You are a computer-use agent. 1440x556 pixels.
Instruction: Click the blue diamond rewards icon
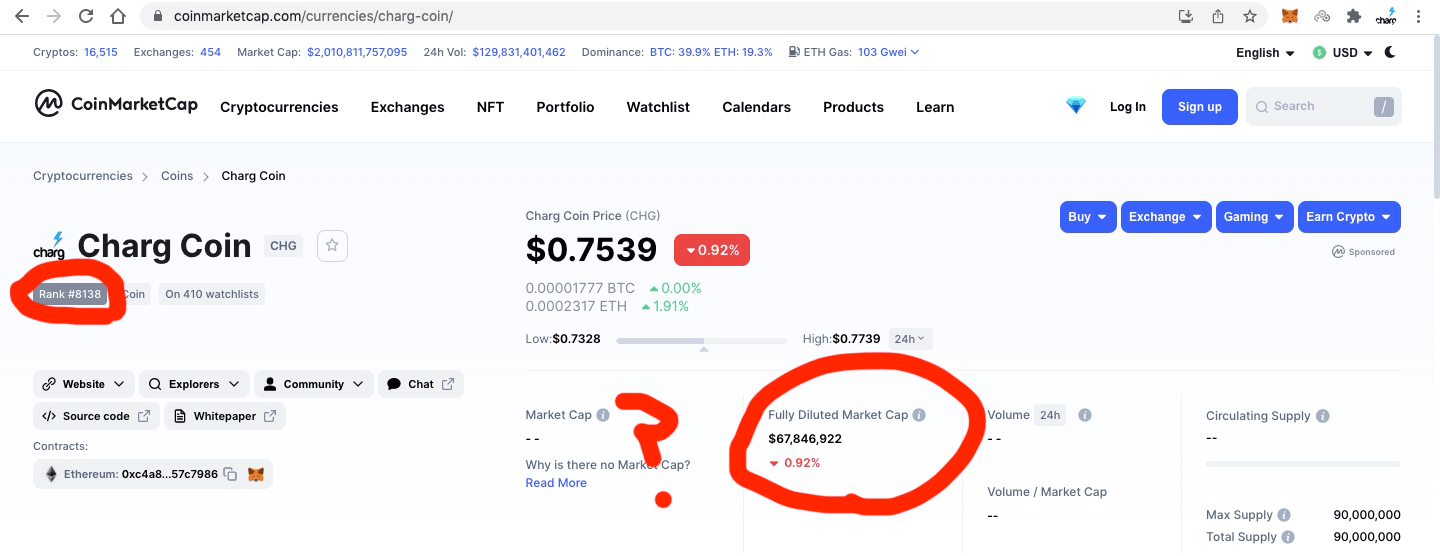[1076, 106]
